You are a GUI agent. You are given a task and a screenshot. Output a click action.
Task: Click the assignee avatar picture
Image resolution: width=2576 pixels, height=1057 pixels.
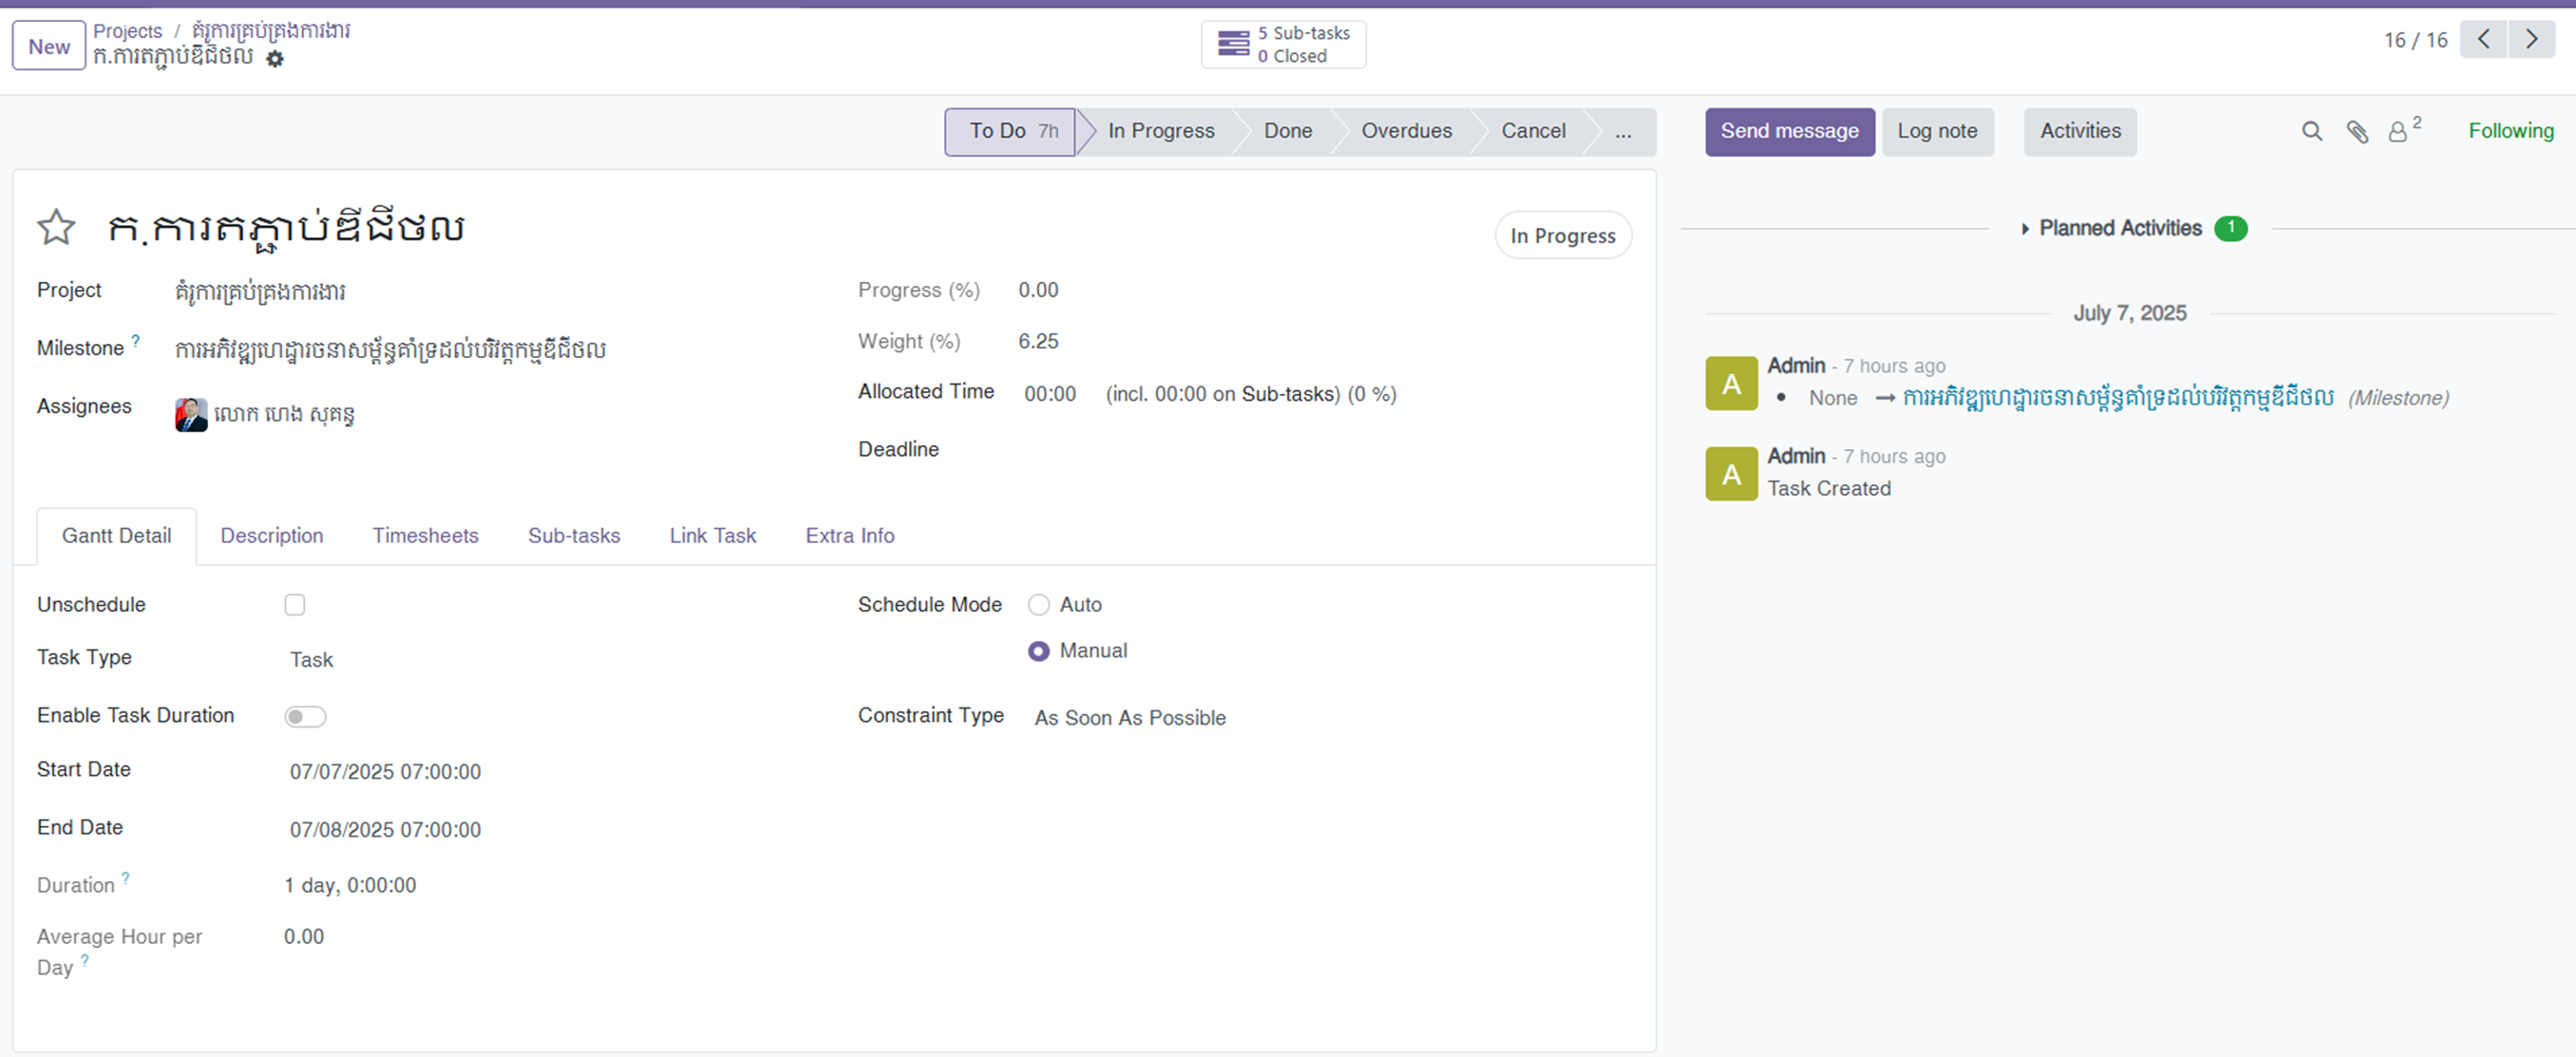click(x=191, y=414)
